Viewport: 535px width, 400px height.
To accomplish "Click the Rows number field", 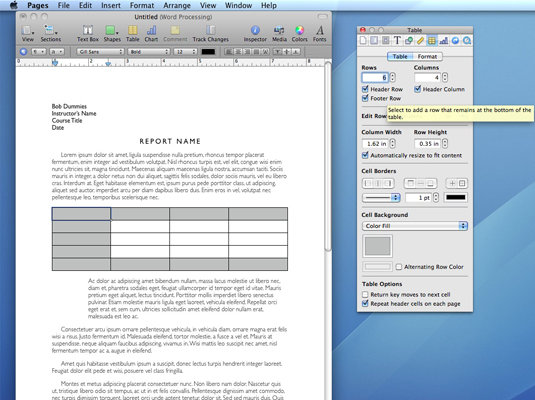I will pyautogui.click(x=375, y=77).
